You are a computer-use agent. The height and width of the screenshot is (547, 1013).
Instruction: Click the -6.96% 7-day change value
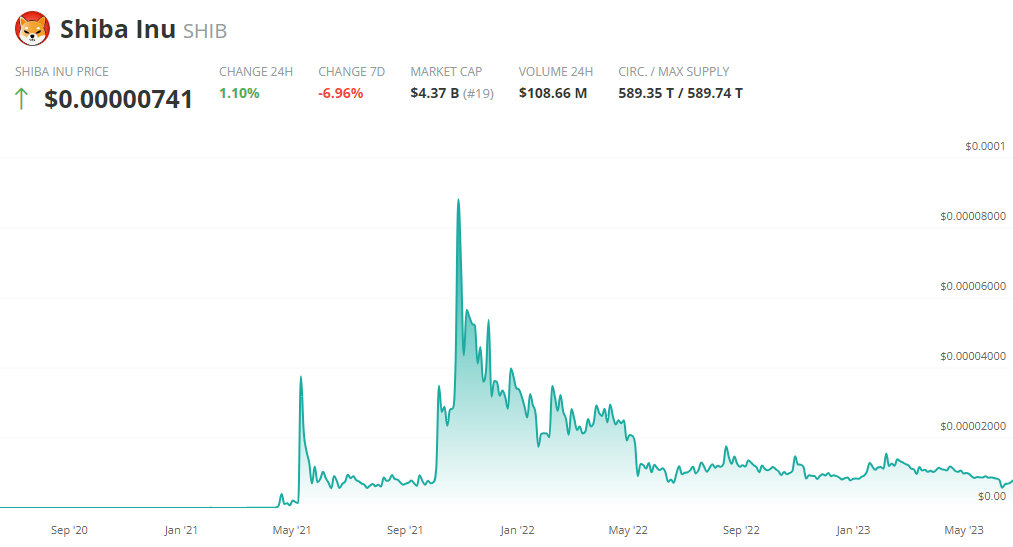(341, 93)
